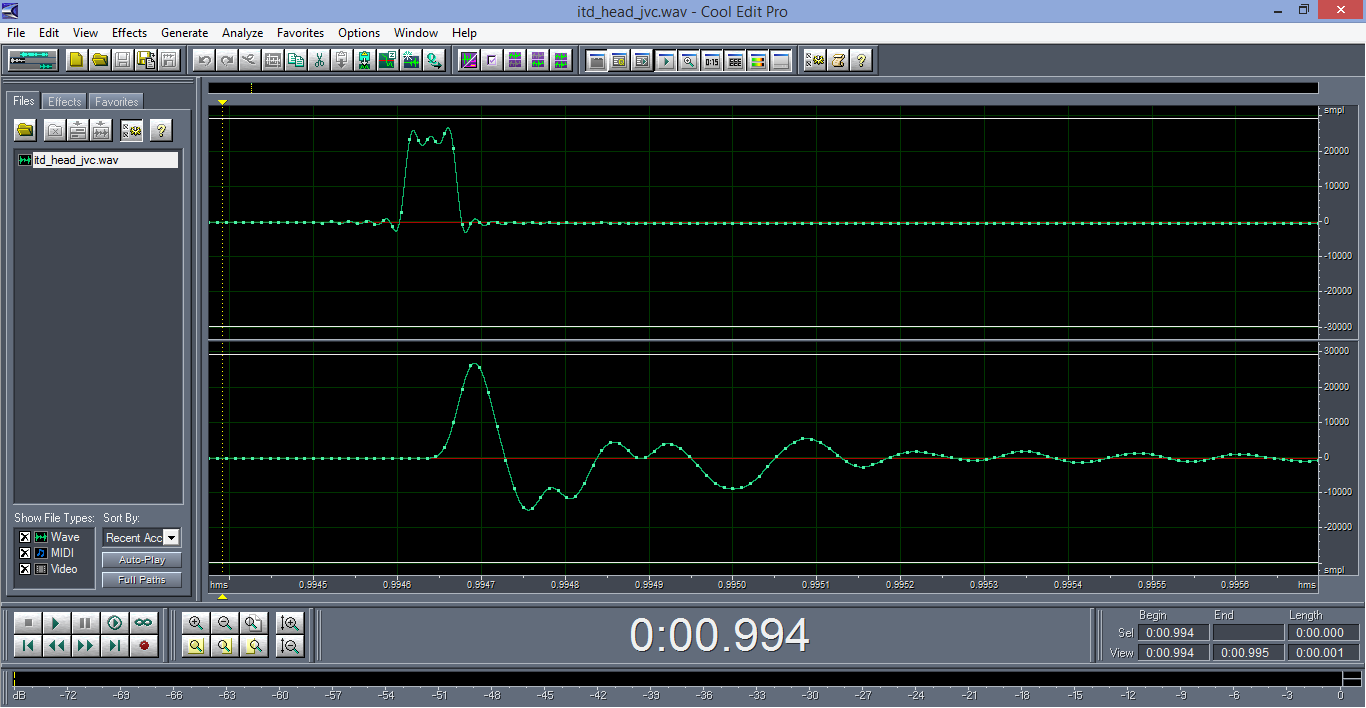The height and width of the screenshot is (708, 1366).
Task: Click toolbar scroll icon next to Help
Action: point(838,60)
